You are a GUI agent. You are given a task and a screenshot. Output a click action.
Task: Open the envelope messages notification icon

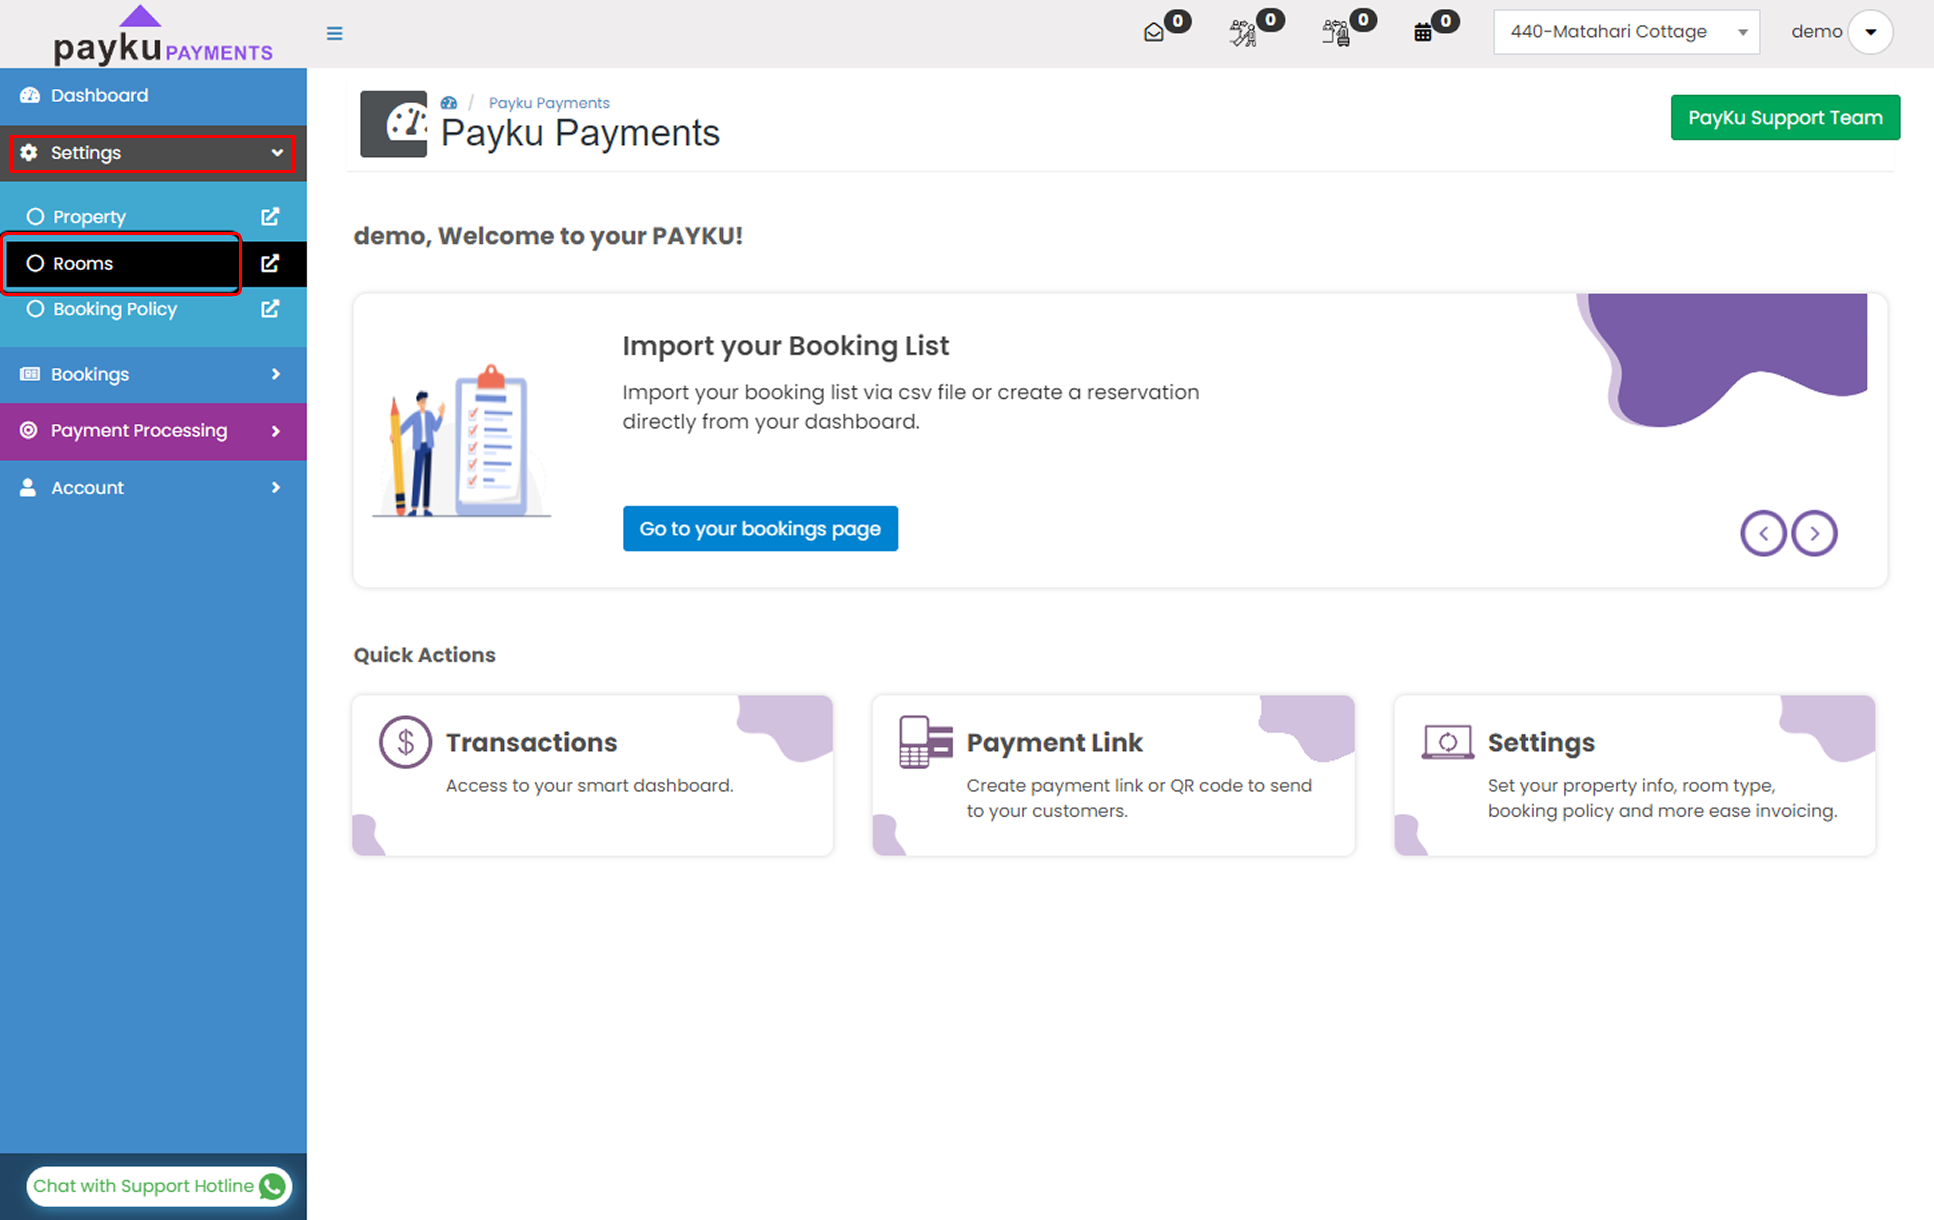click(1154, 33)
